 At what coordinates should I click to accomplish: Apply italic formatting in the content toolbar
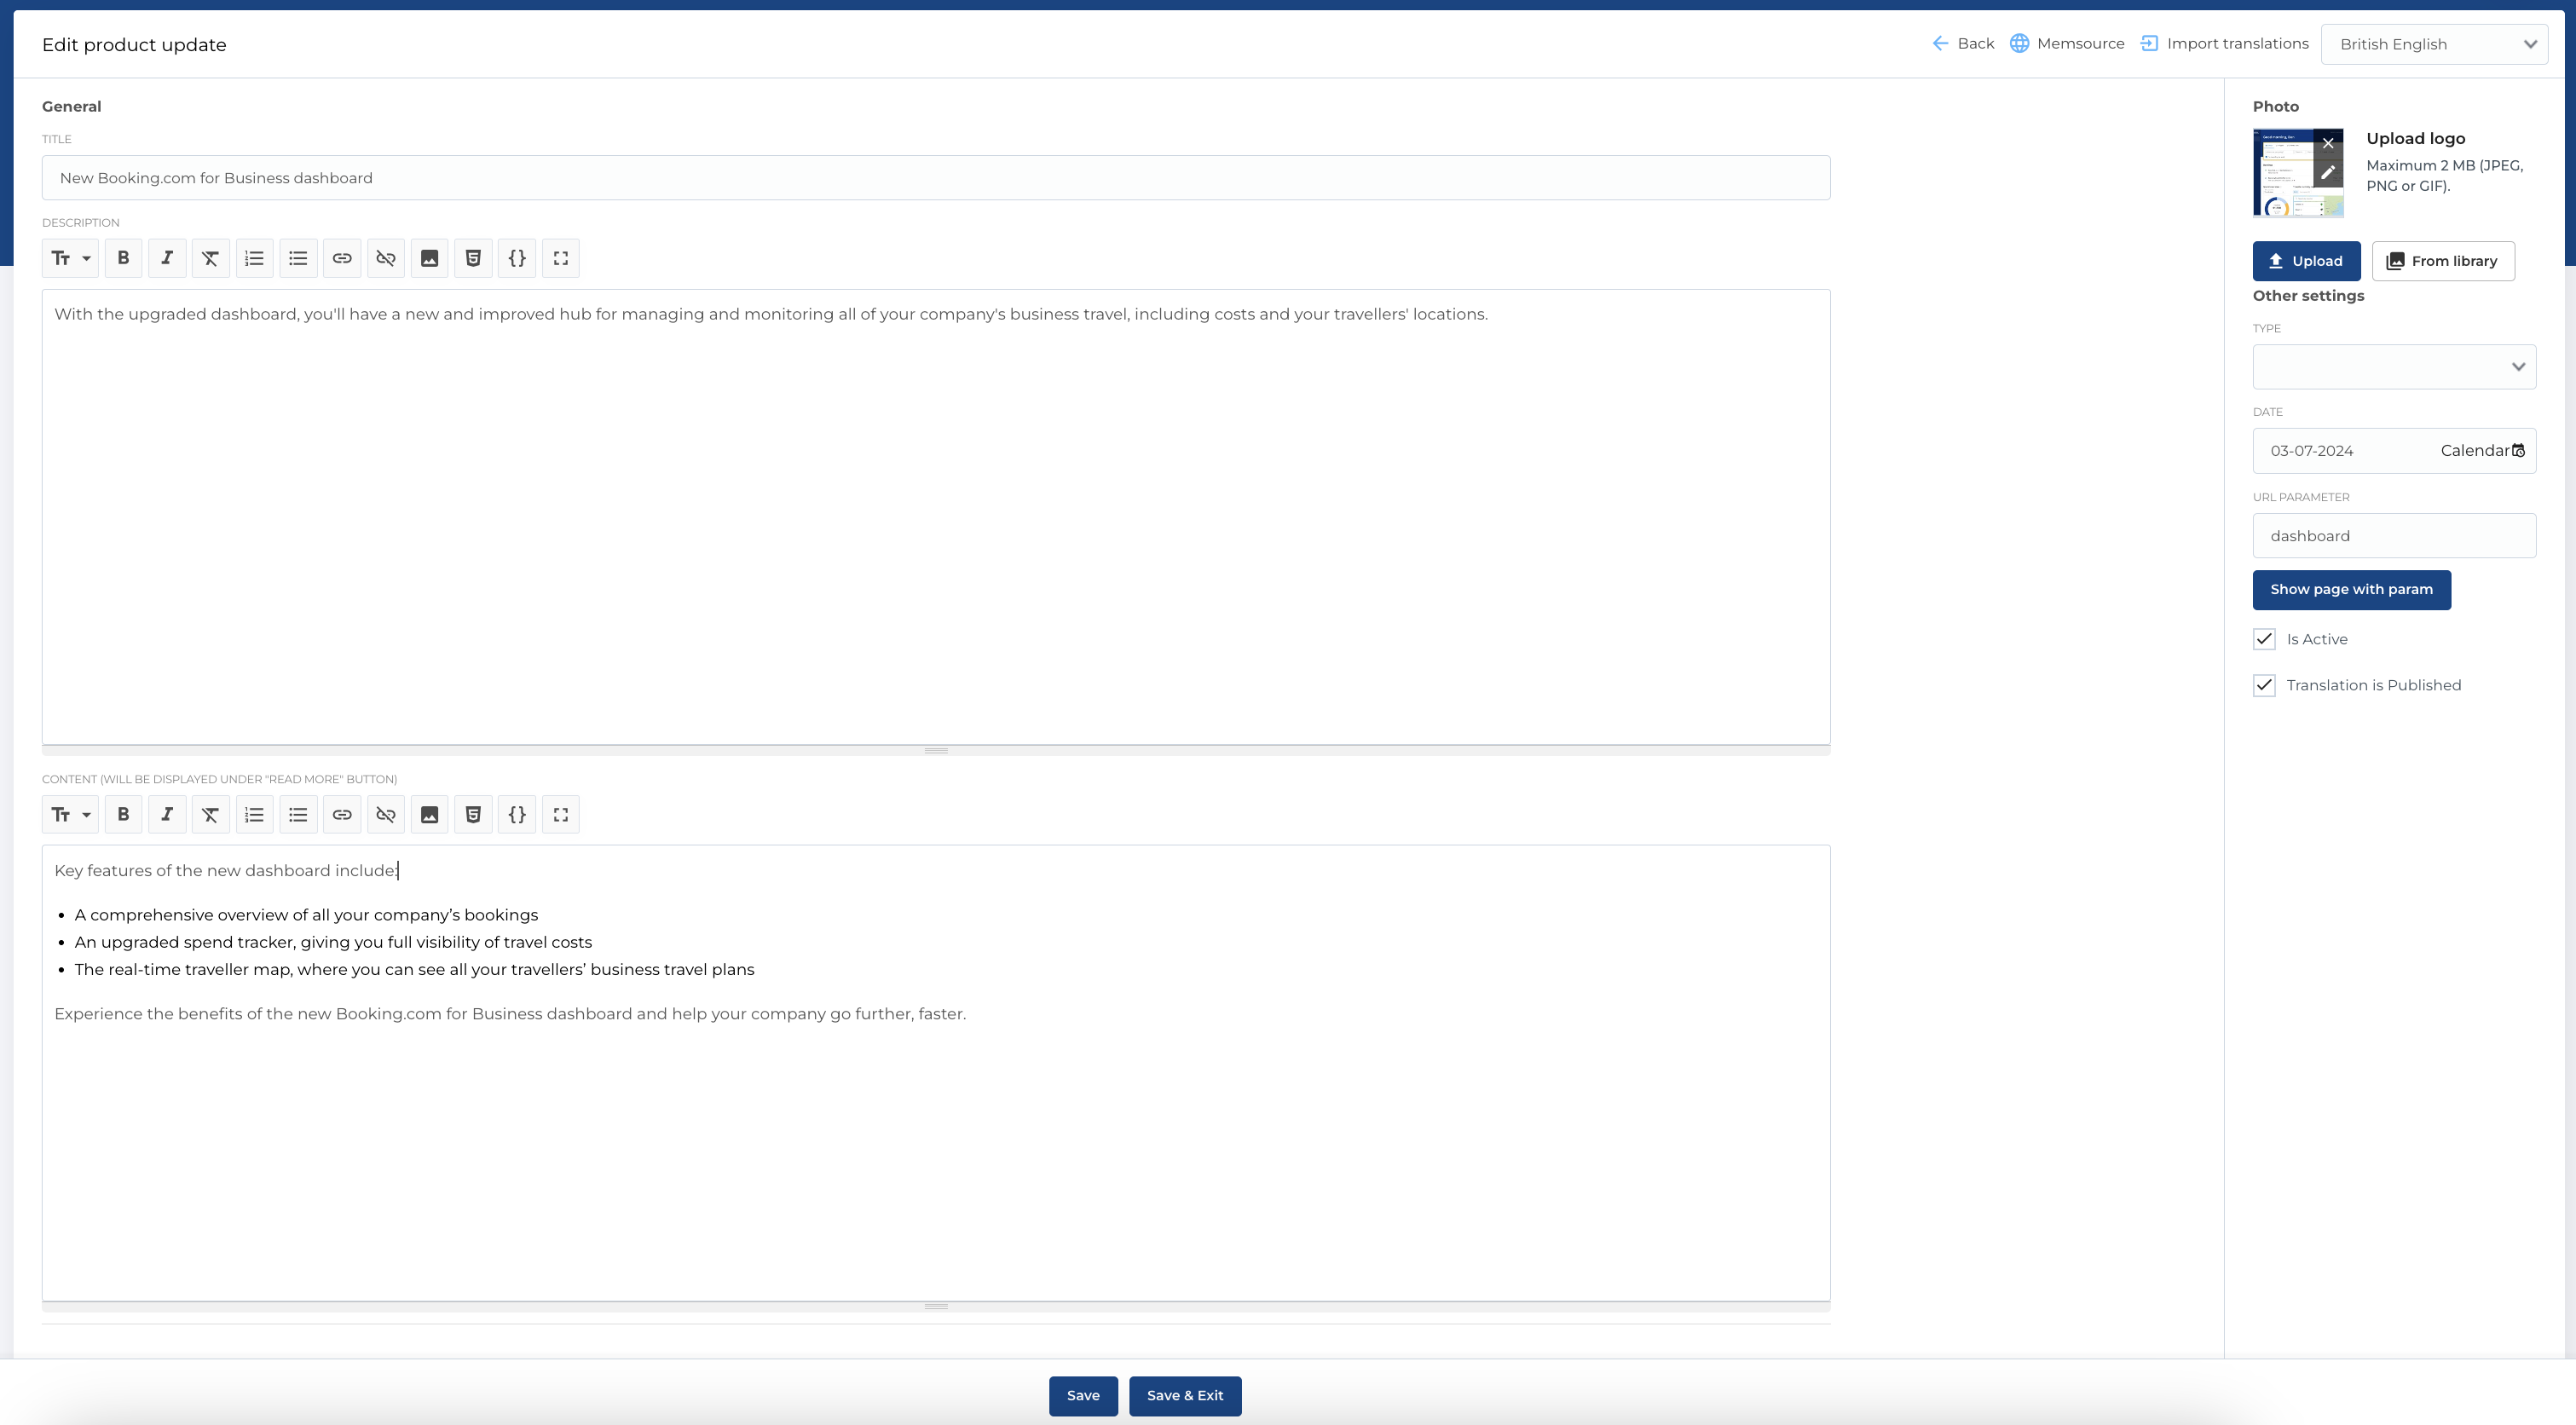(167, 814)
